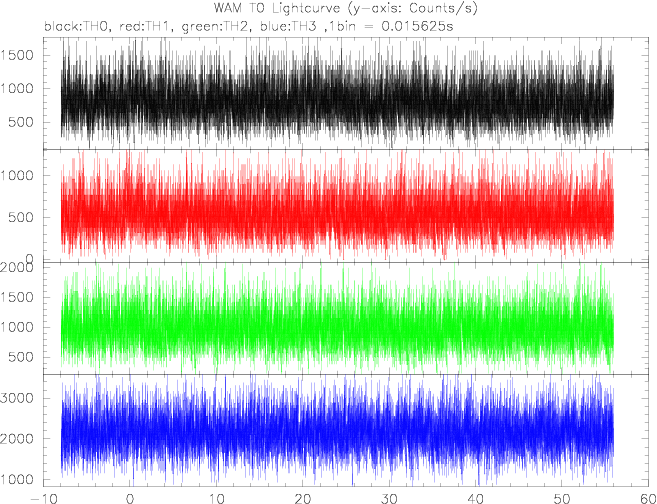
Task: Pick the '1000' tick on blue TH3 panel
Action: [x=18, y=480]
